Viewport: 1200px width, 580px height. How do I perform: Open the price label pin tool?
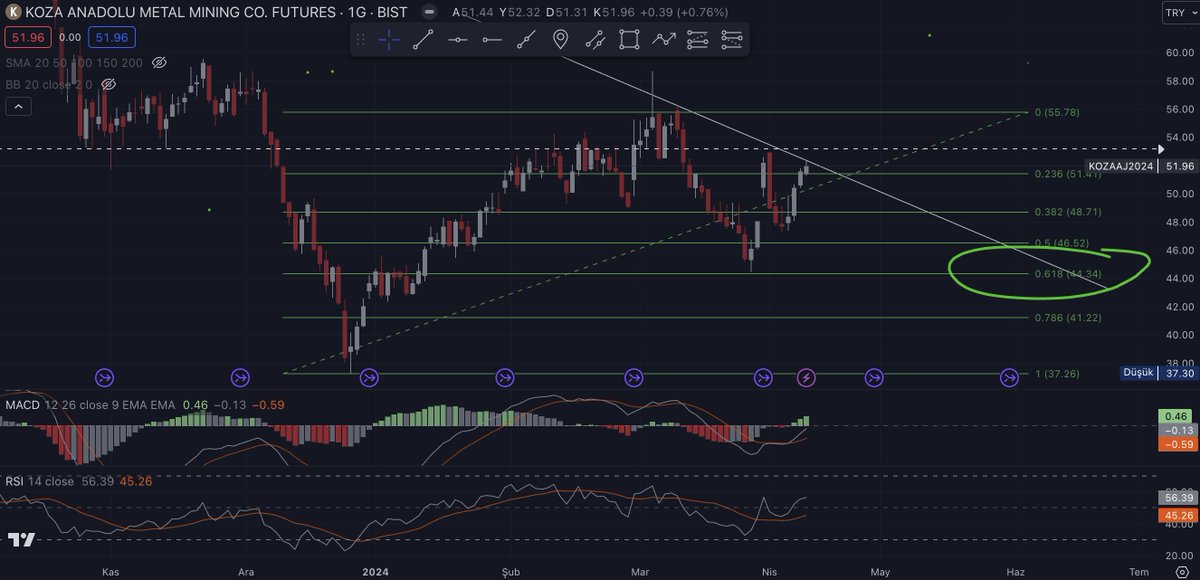[560, 39]
